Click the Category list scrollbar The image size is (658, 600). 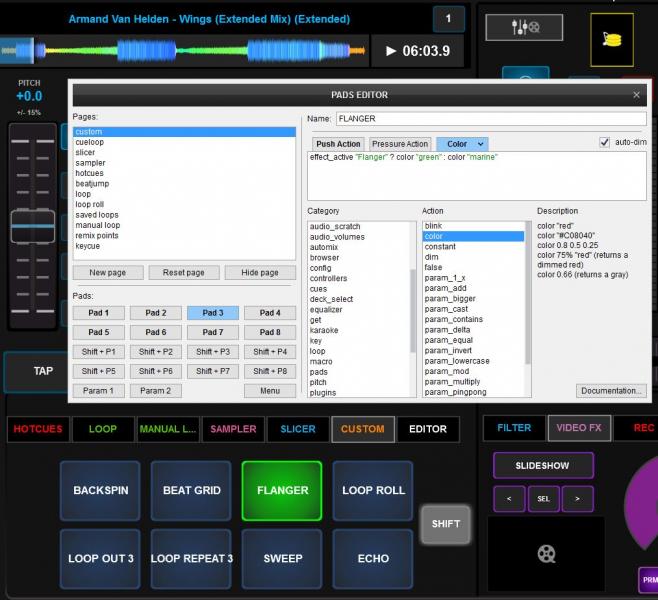tap(413, 309)
